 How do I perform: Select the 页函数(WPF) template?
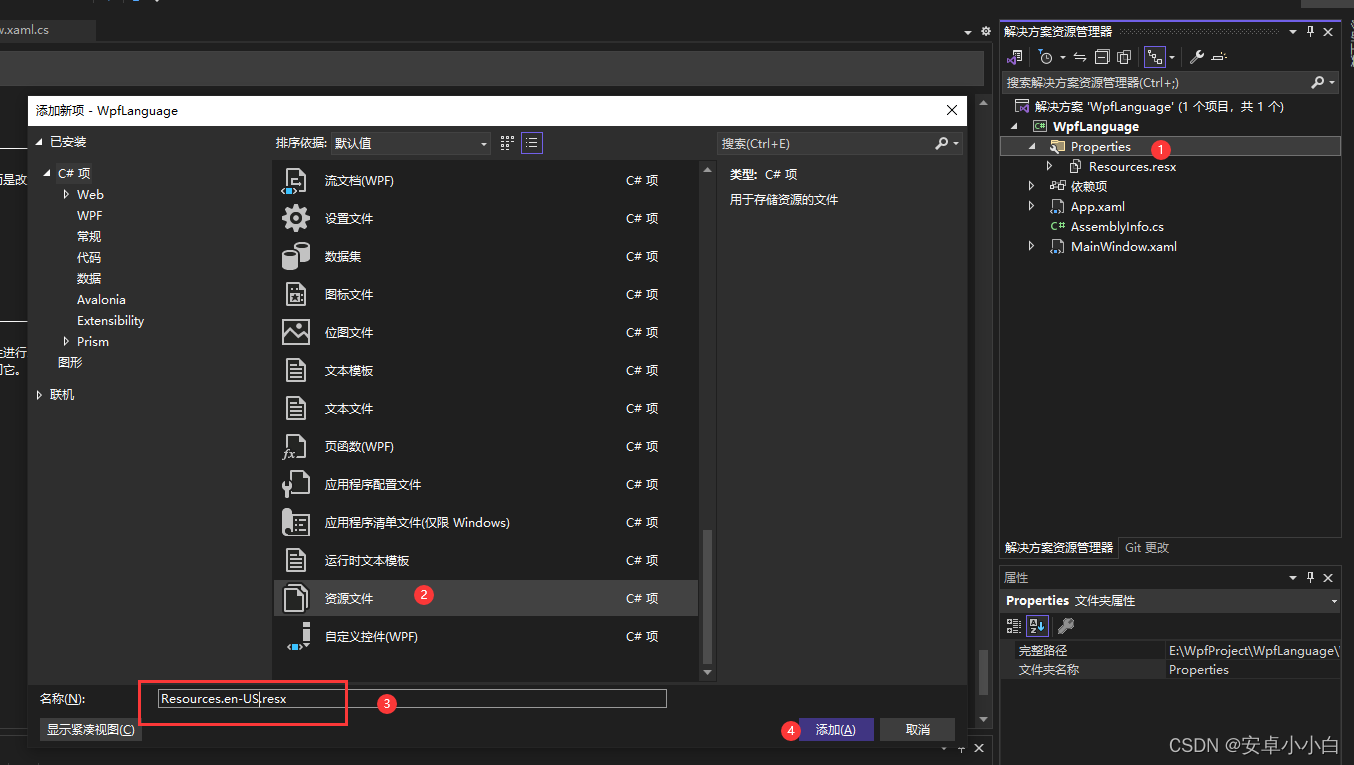click(485, 446)
